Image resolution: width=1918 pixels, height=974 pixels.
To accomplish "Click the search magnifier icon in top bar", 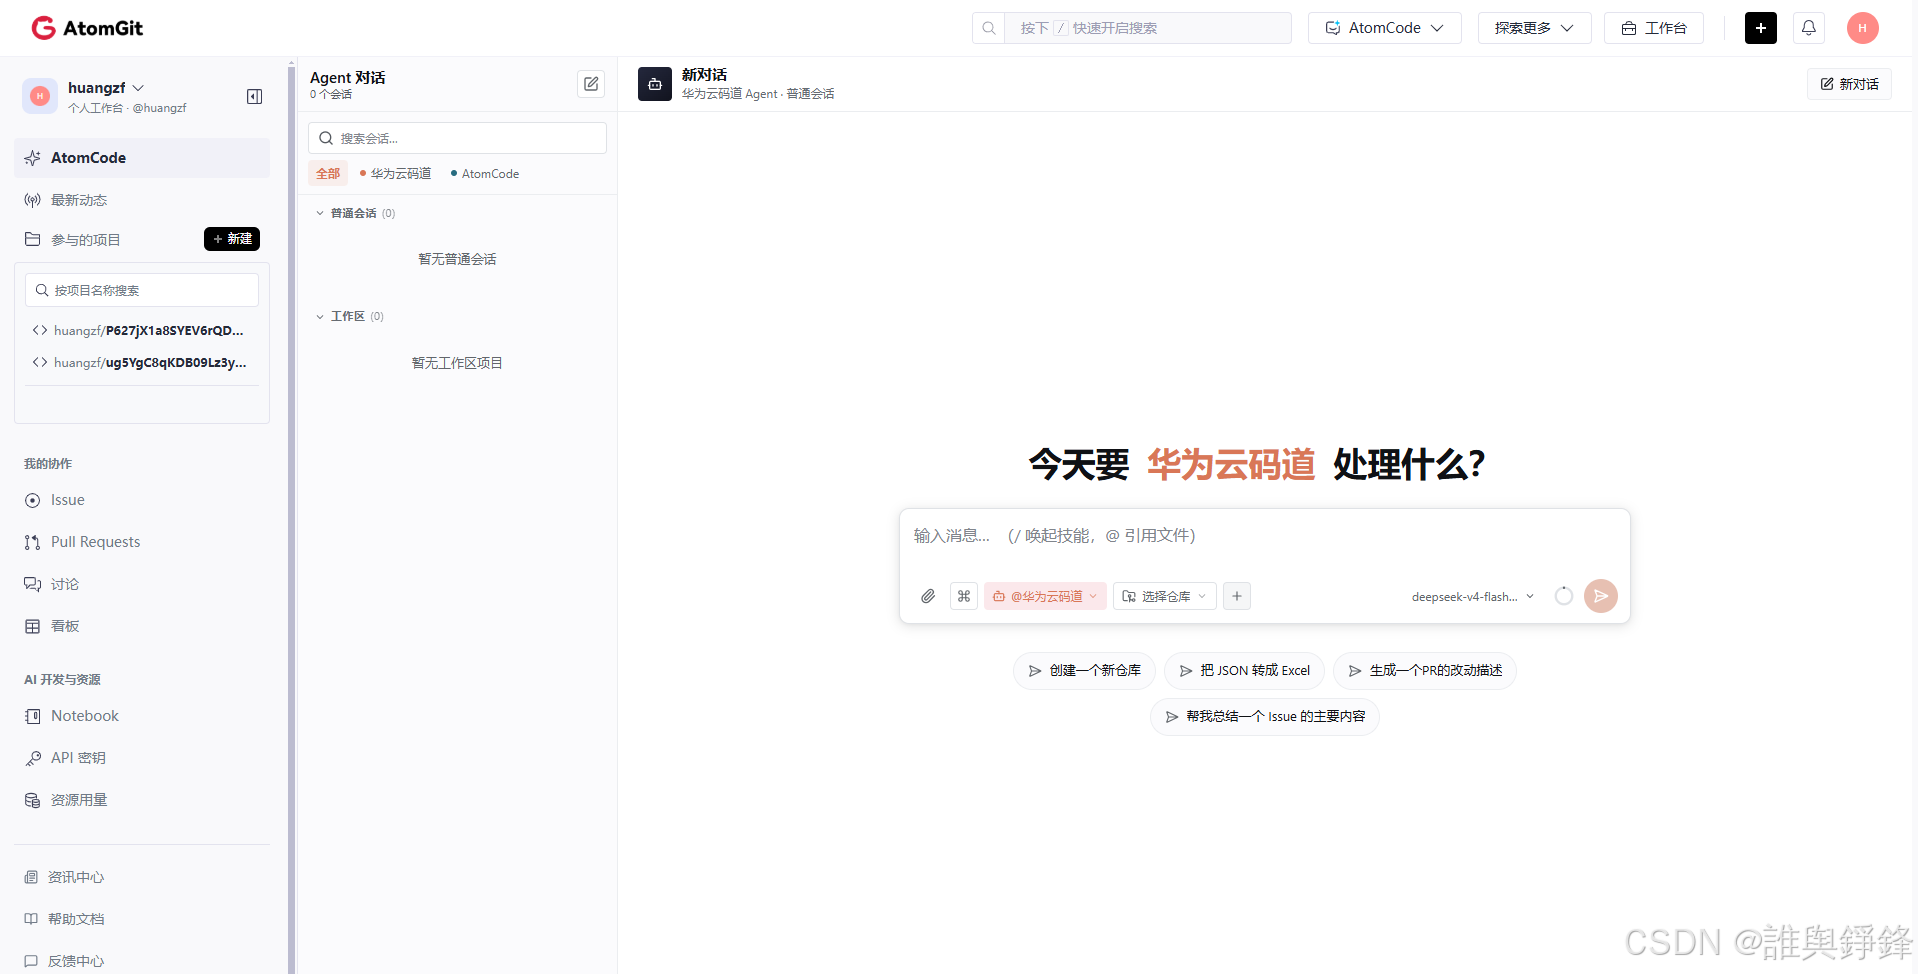I will (989, 28).
